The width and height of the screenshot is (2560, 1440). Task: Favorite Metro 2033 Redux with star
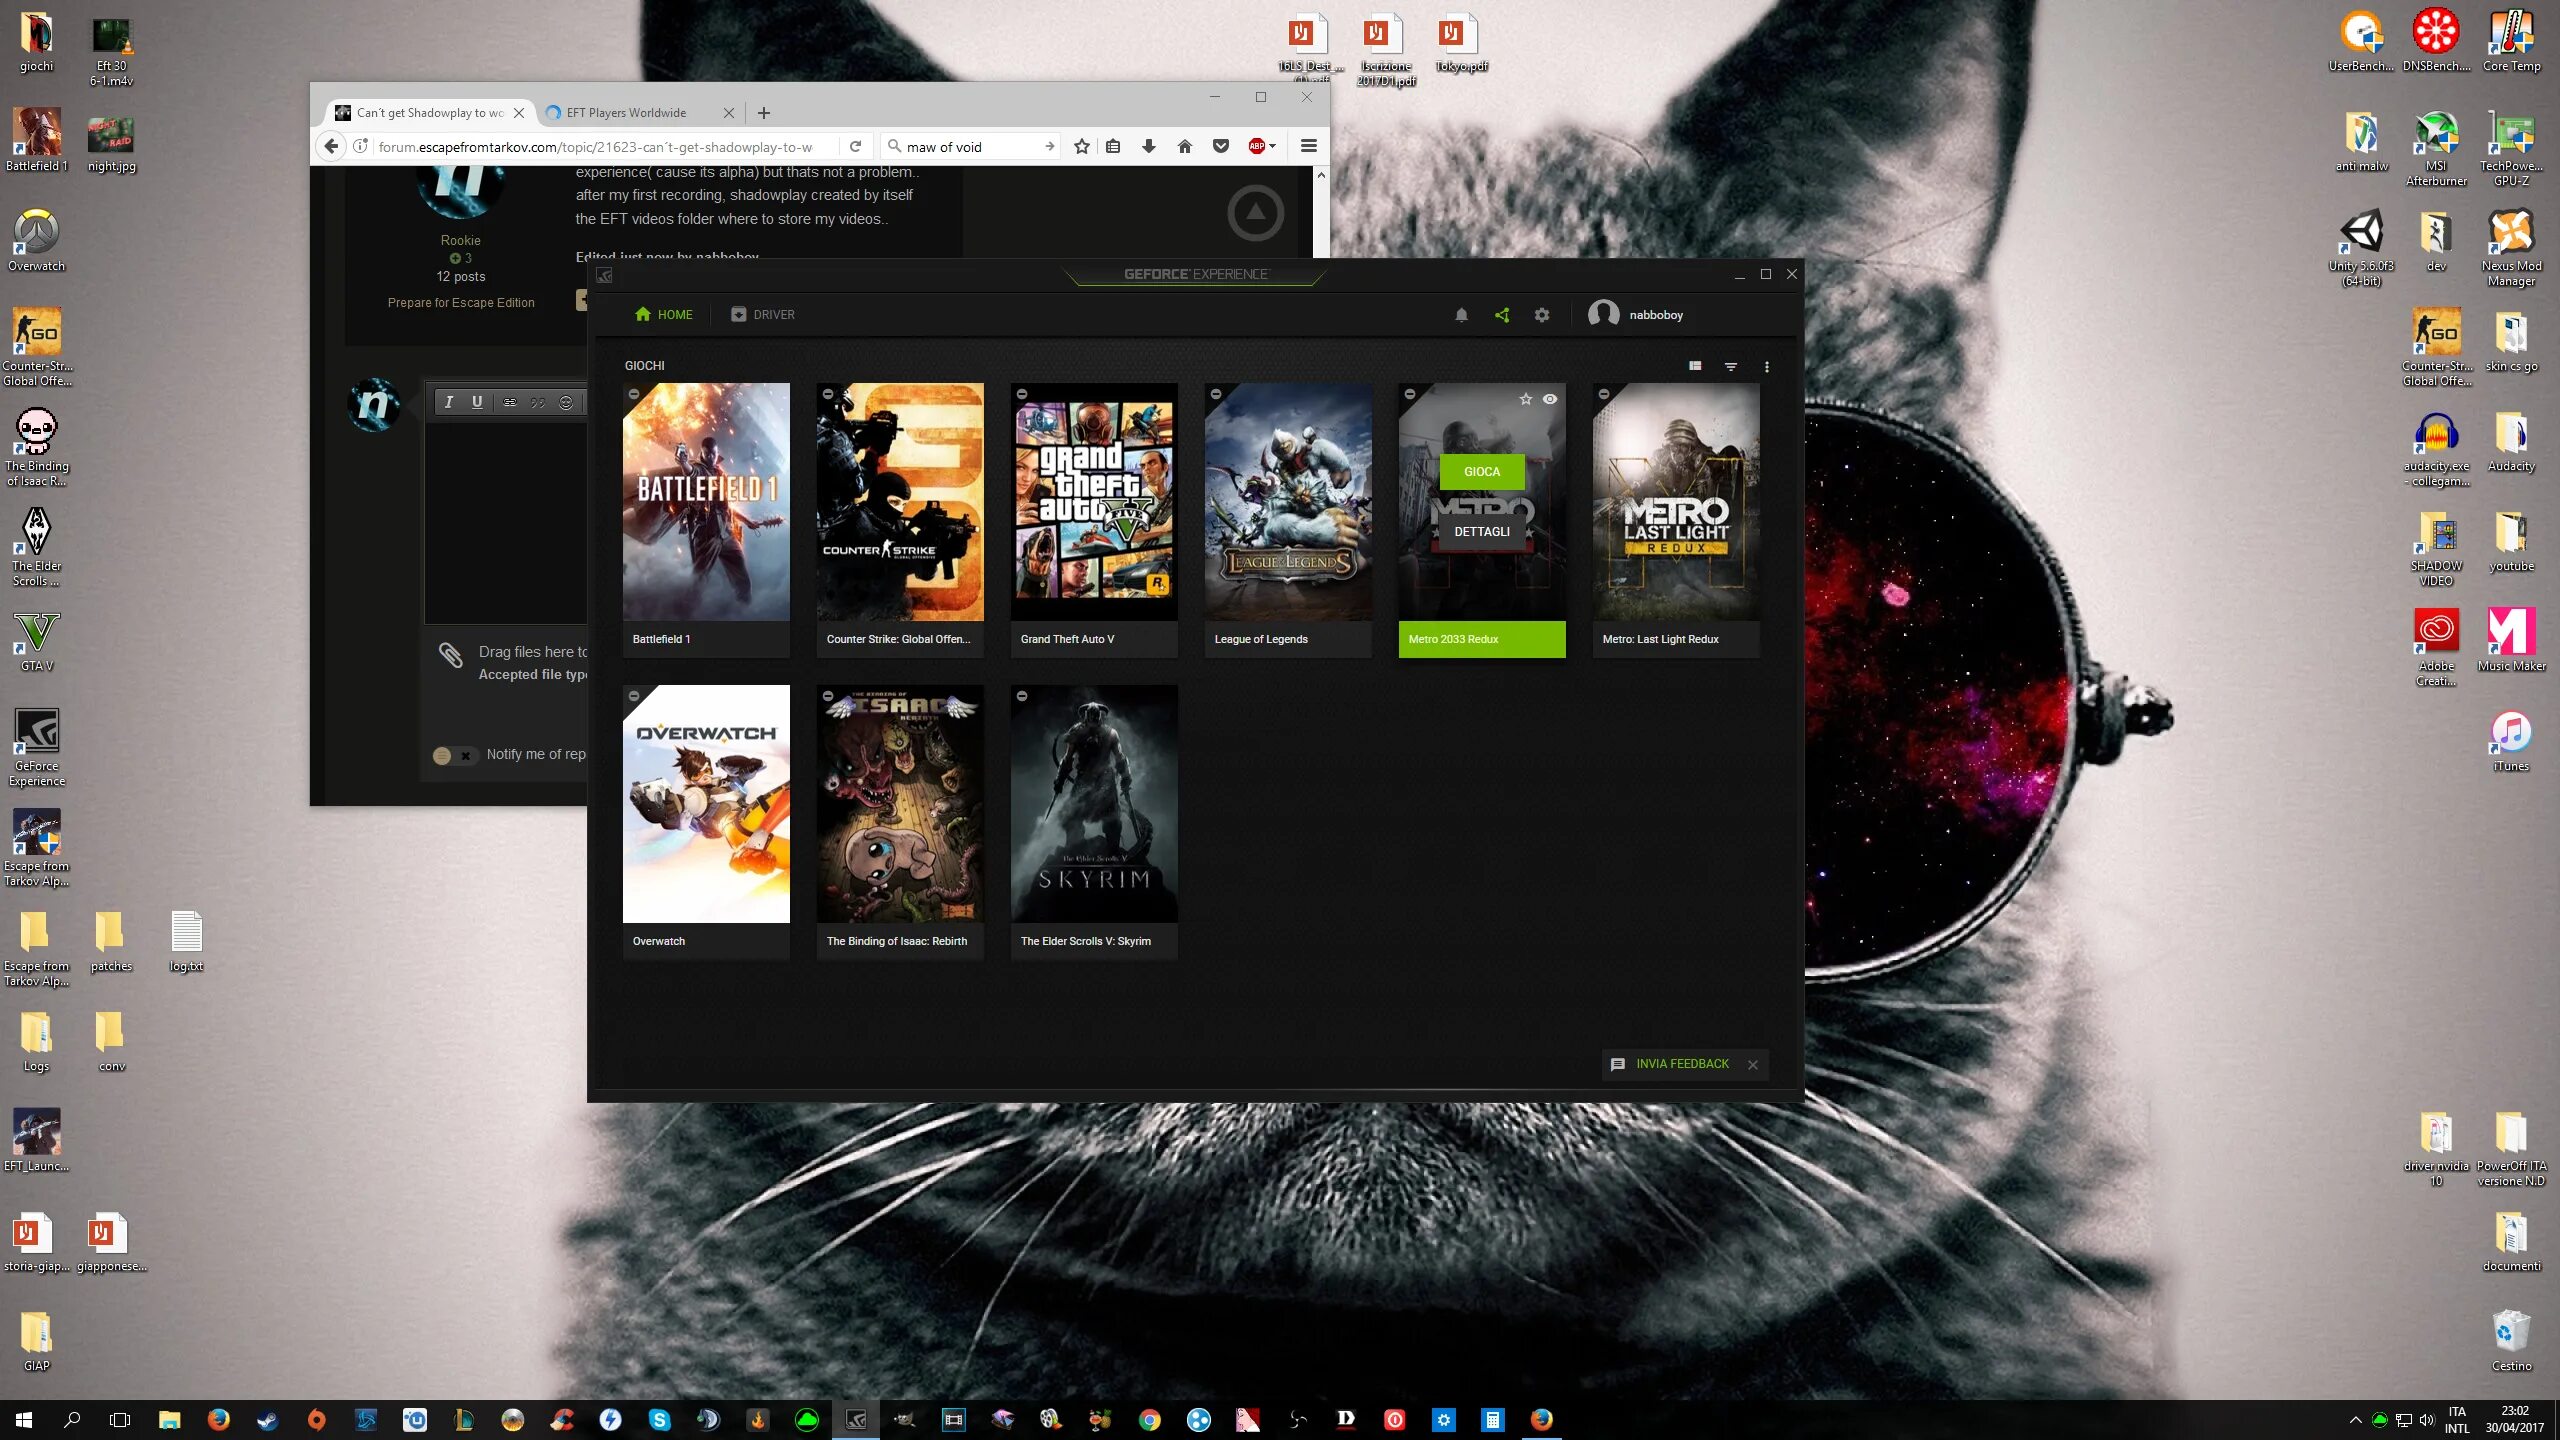(1525, 399)
